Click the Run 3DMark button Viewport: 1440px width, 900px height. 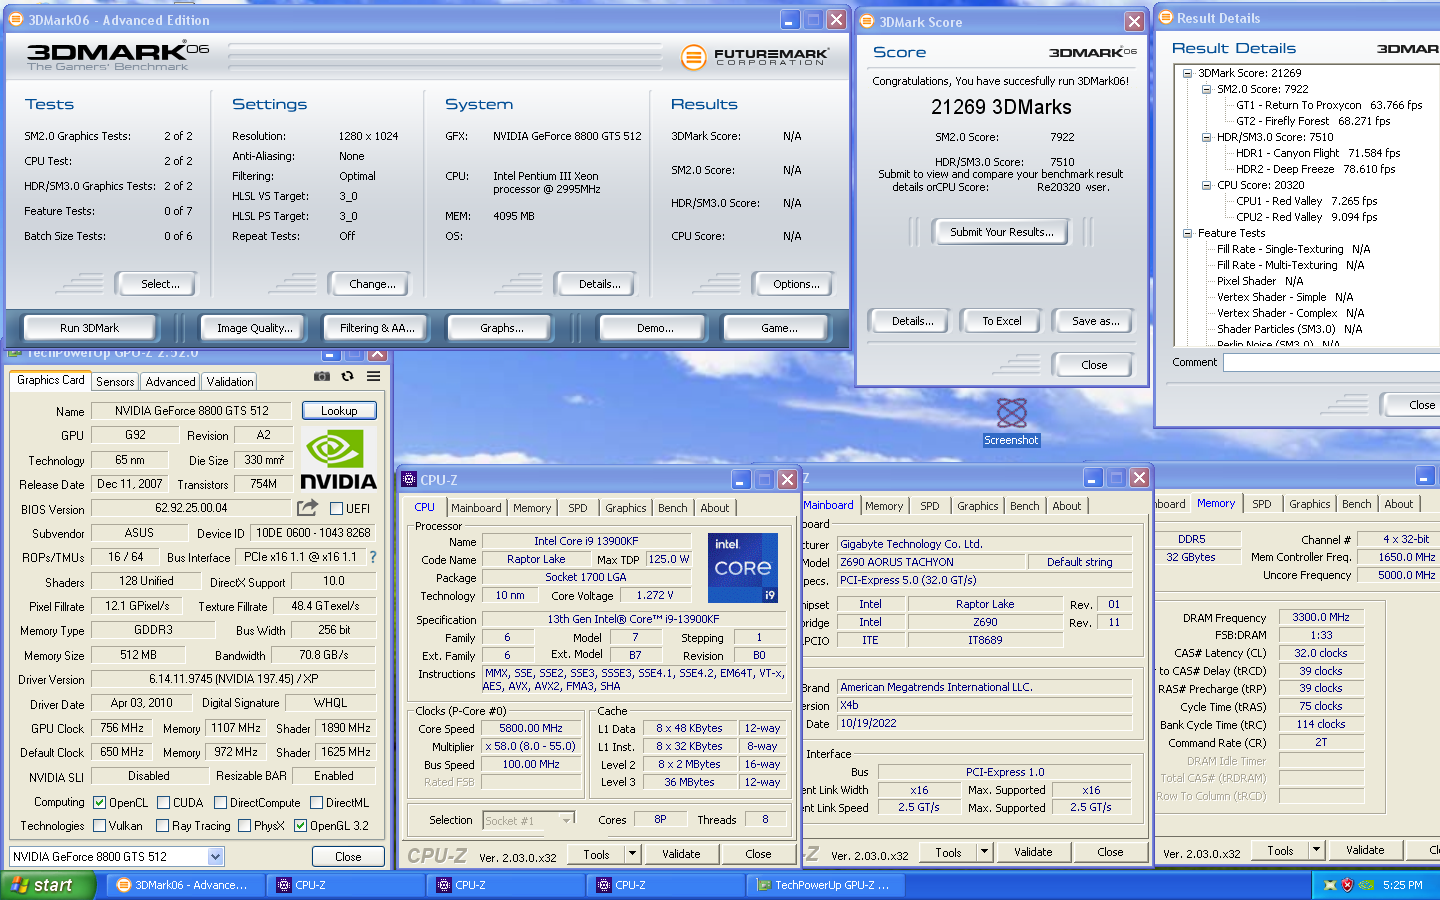click(x=89, y=328)
